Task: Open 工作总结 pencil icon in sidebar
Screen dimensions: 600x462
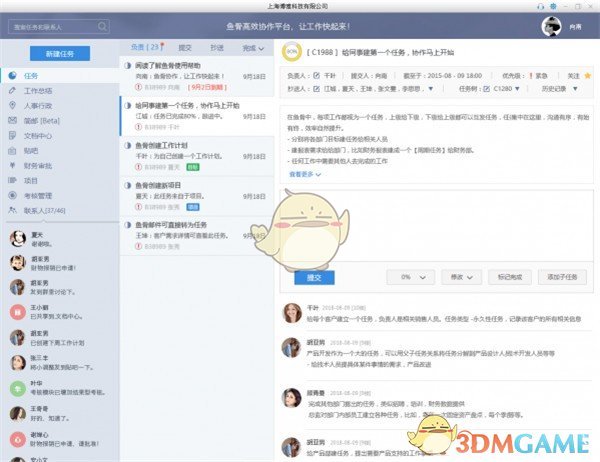Action: coord(12,91)
